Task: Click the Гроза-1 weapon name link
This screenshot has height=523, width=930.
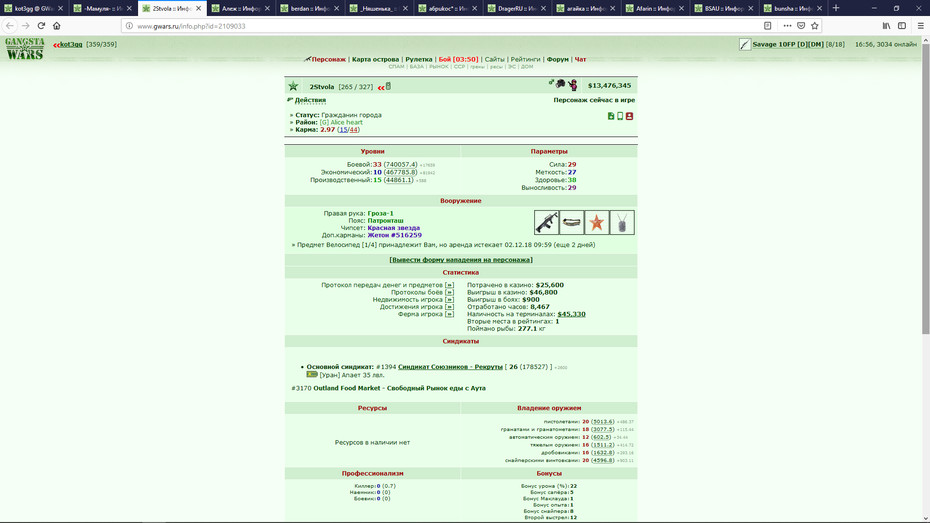Action: (380, 213)
